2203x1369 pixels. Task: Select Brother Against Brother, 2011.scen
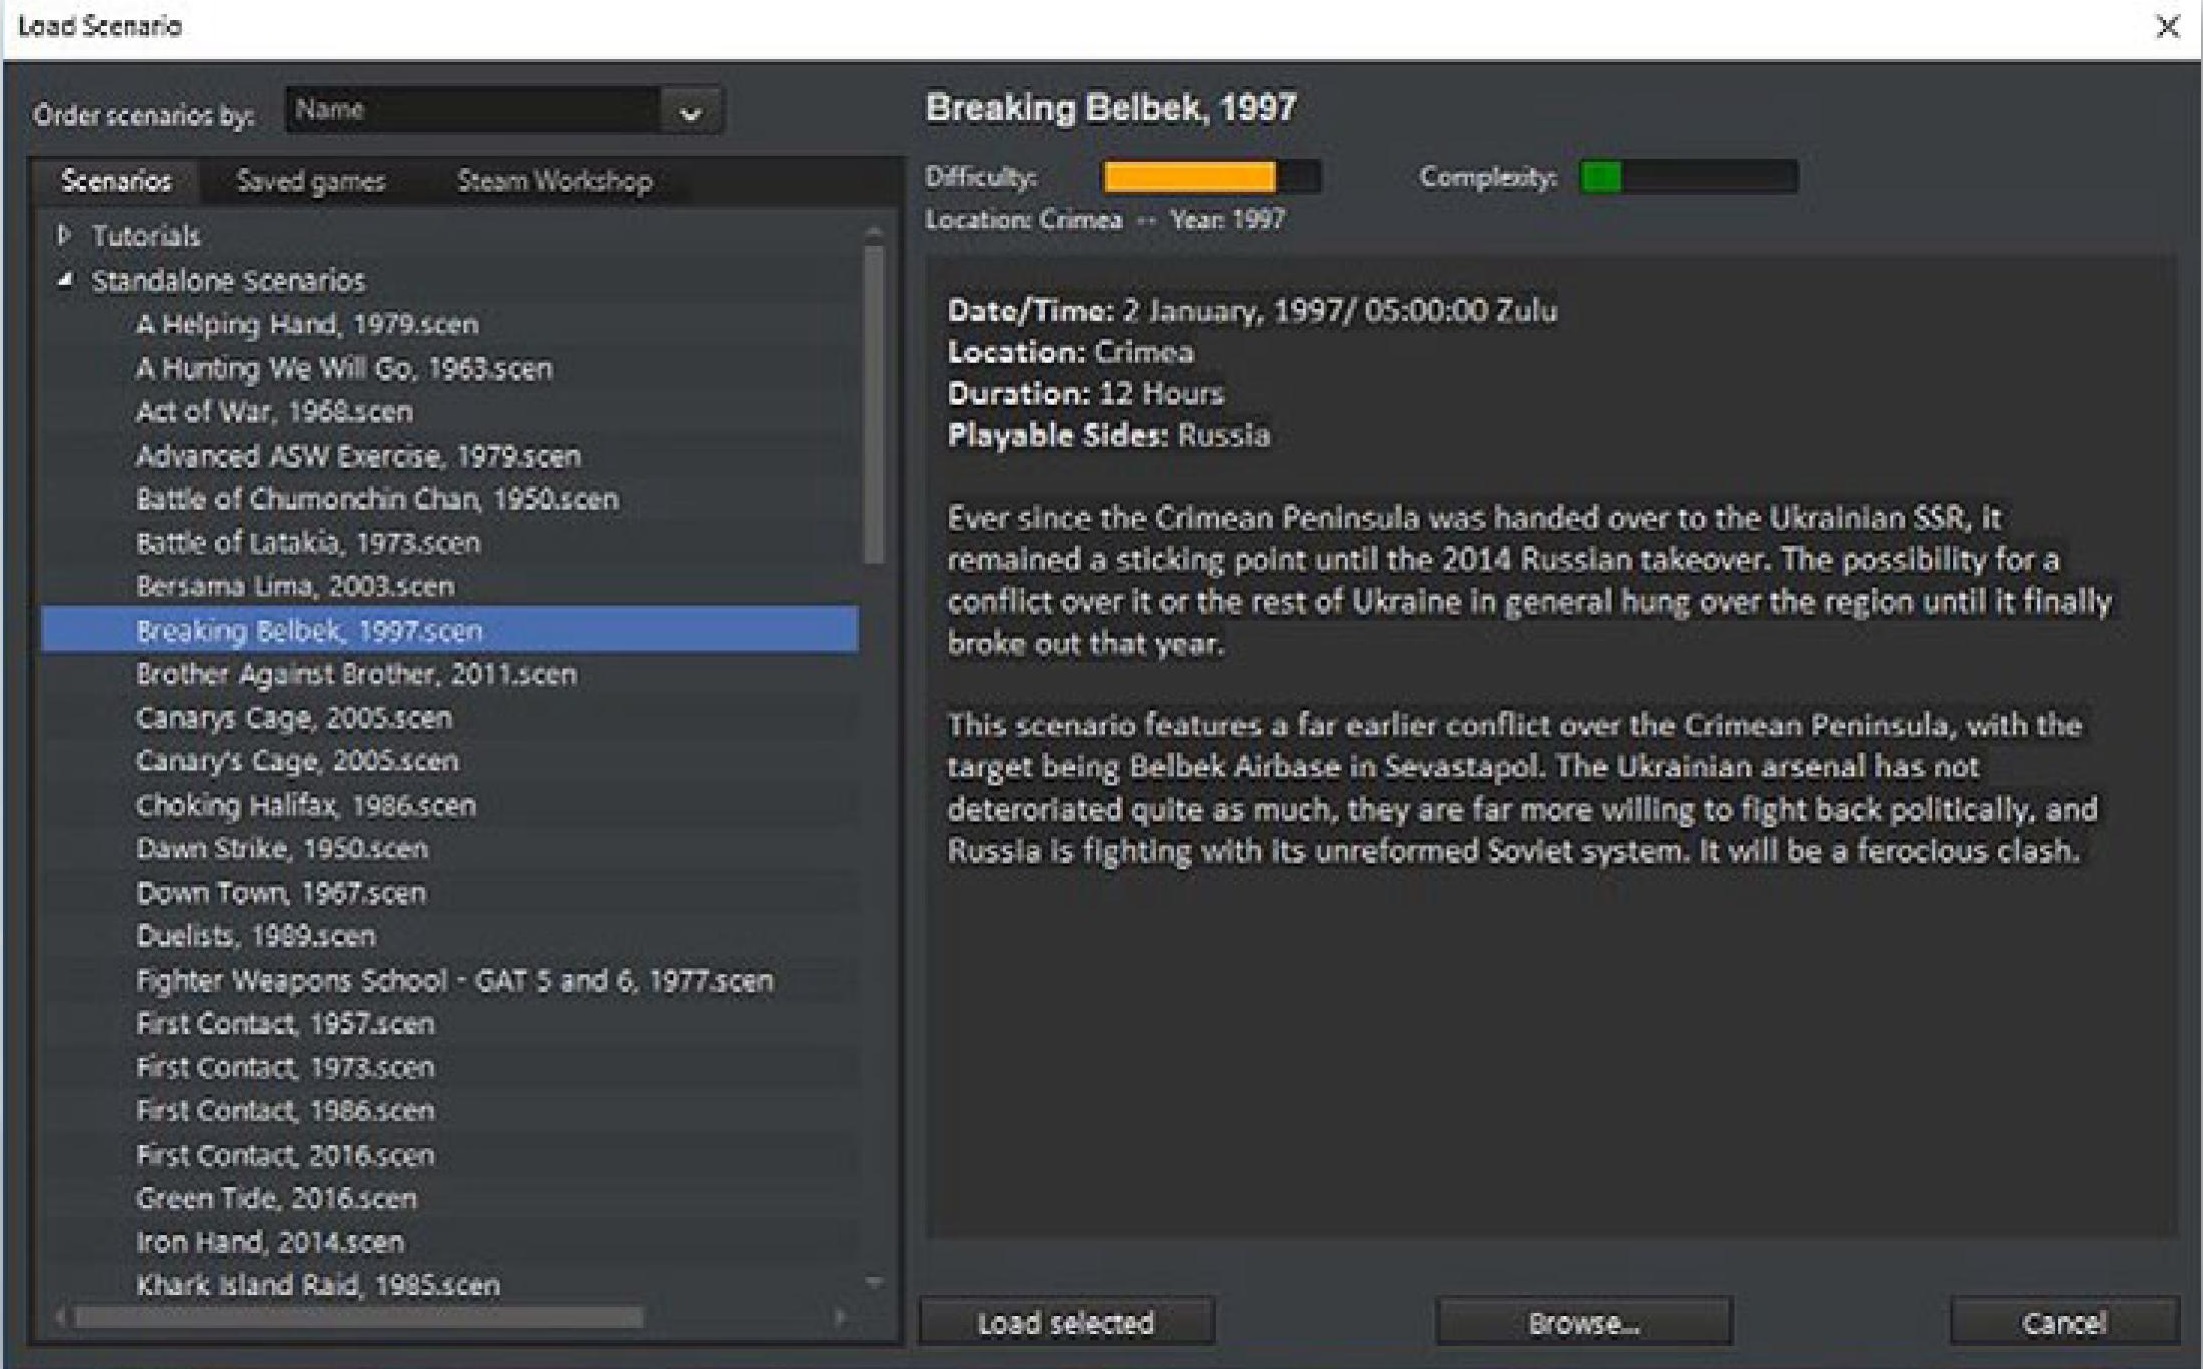356,674
